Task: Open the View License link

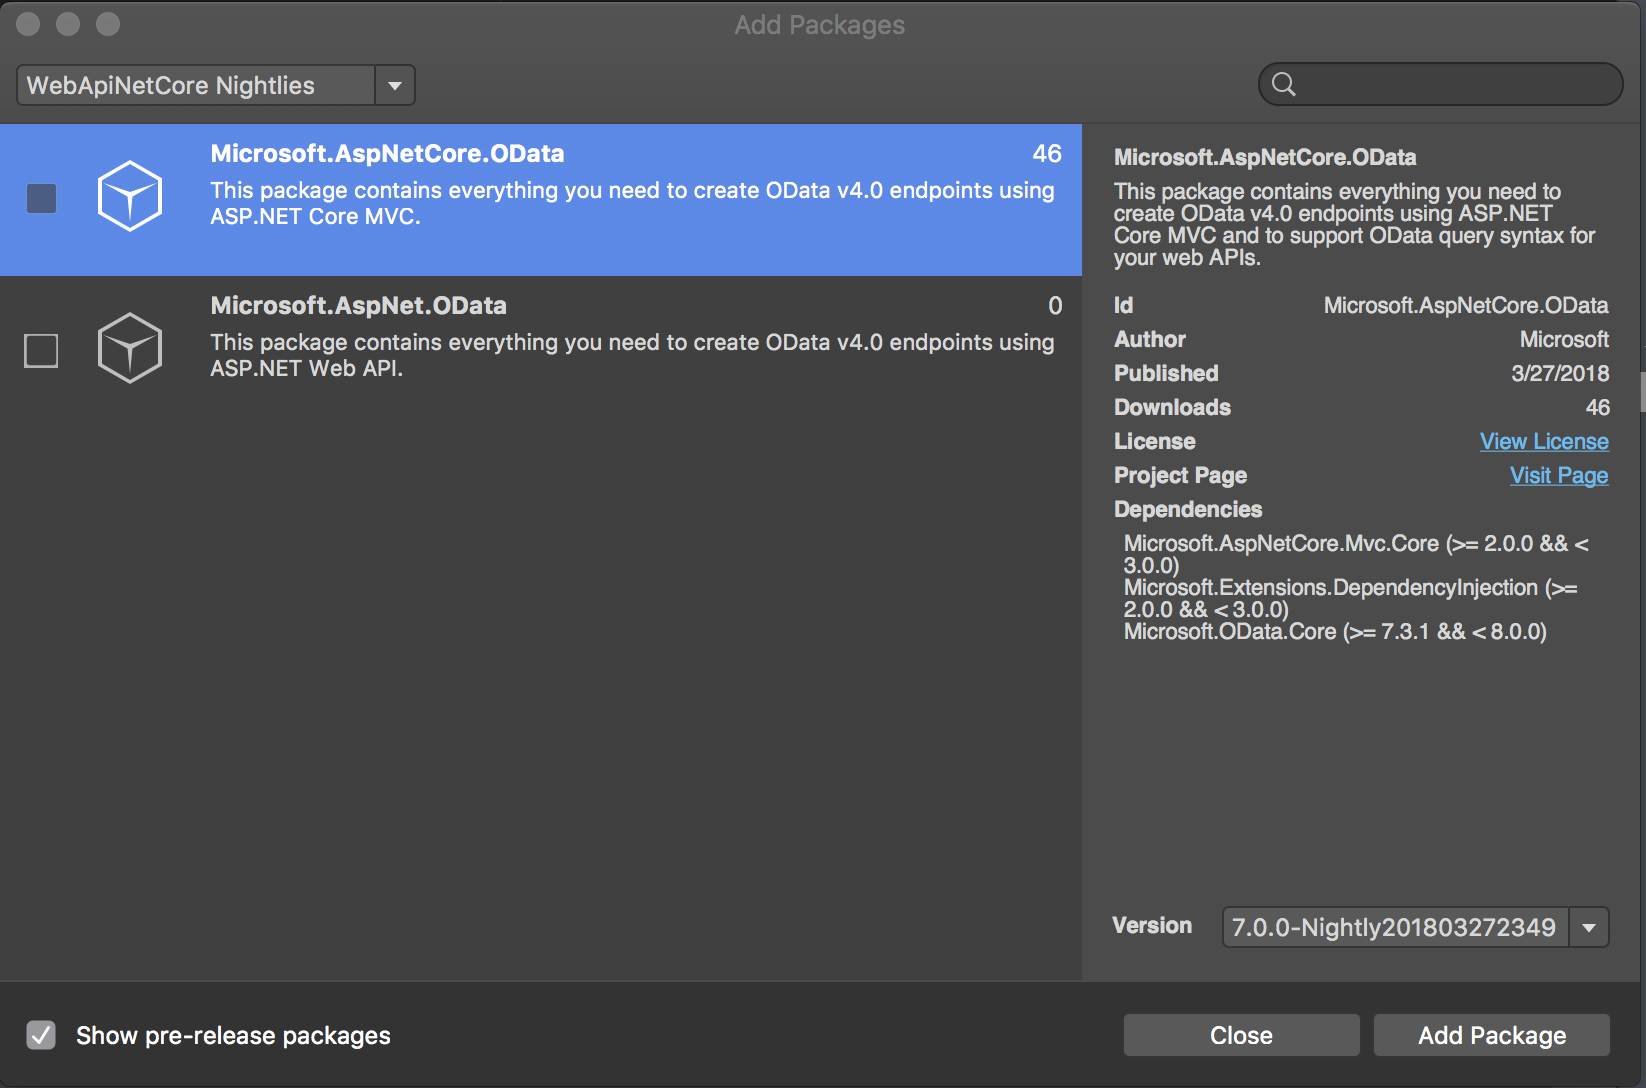Action: pyautogui.click(x=1544, y=441)
